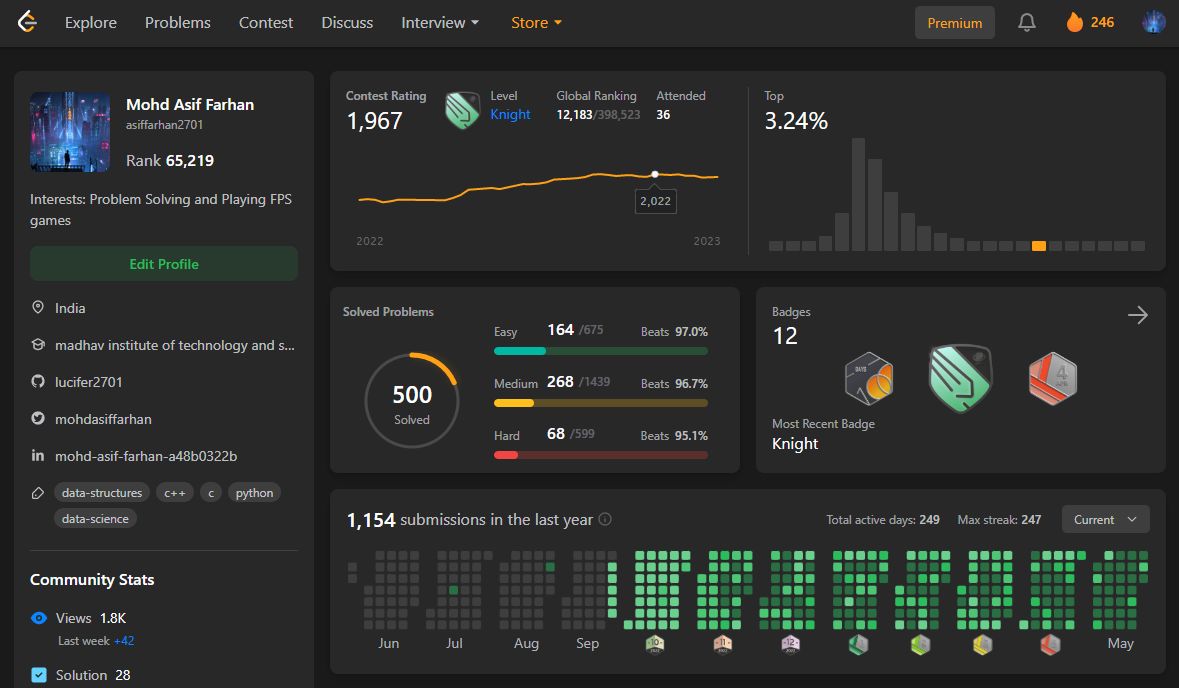
Task: Click the Knight level link
Action: (510, 114)
